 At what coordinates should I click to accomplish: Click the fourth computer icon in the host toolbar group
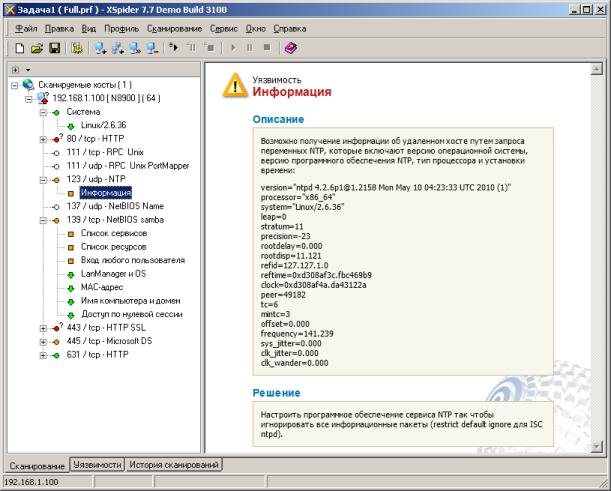134,48
